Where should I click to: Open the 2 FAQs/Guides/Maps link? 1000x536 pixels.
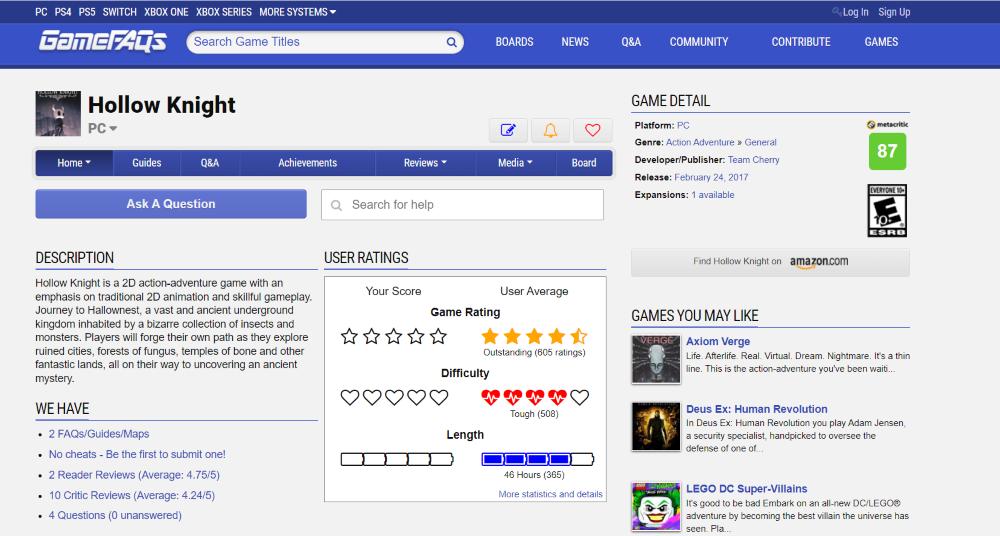[x=99, y=434]
